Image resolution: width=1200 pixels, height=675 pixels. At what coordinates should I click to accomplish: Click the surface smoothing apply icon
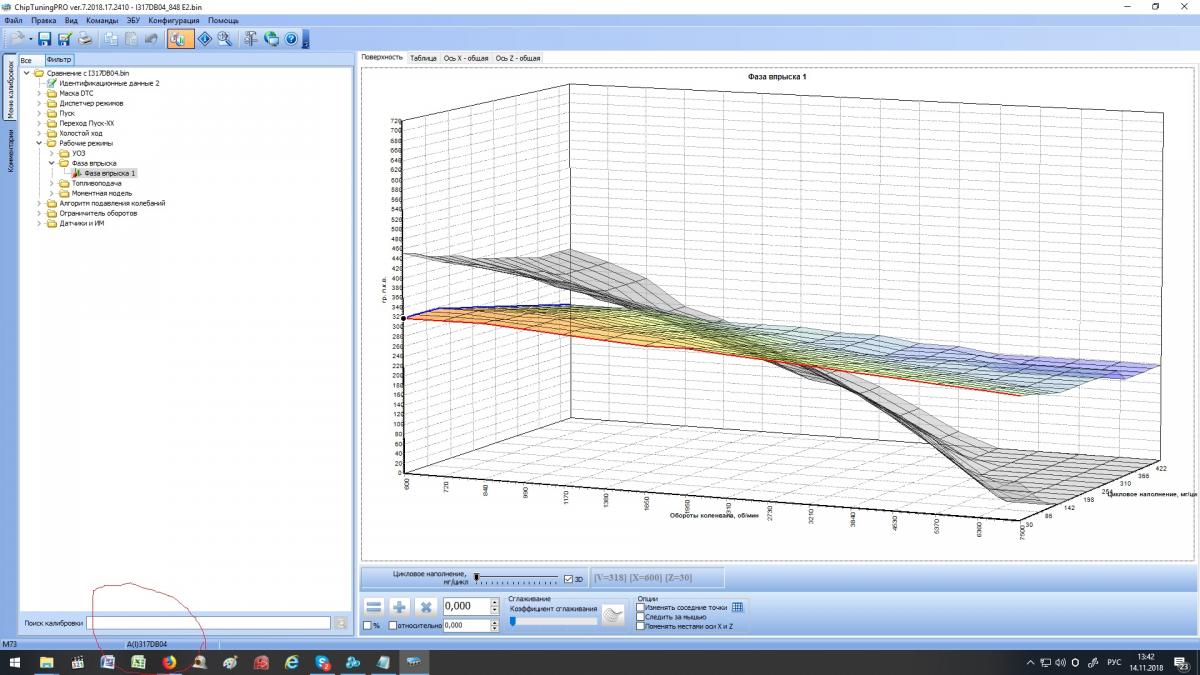(613, 615)
